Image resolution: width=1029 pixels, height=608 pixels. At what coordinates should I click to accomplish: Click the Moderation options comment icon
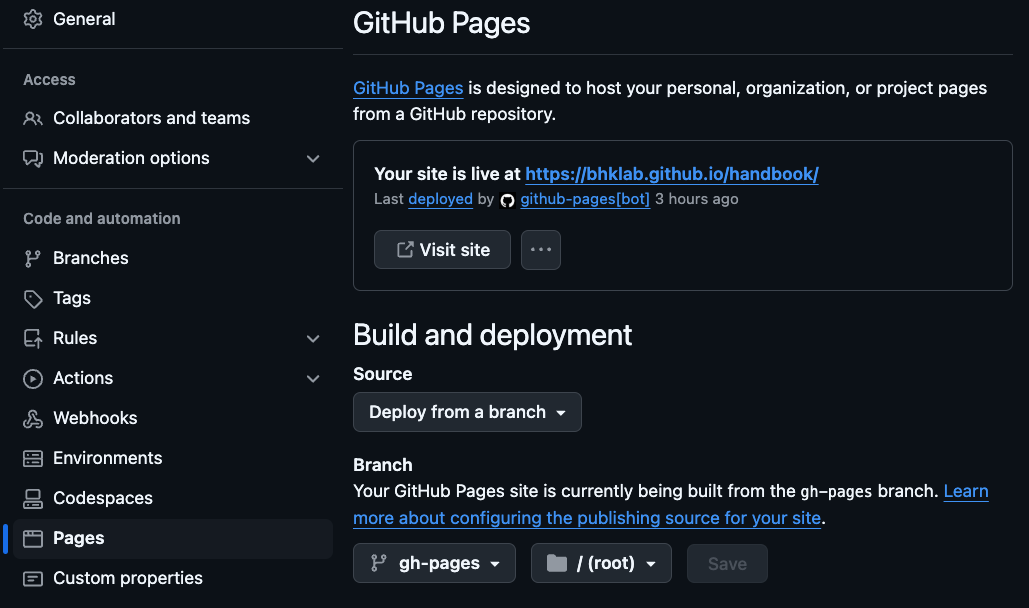click(x=33, y=158)
